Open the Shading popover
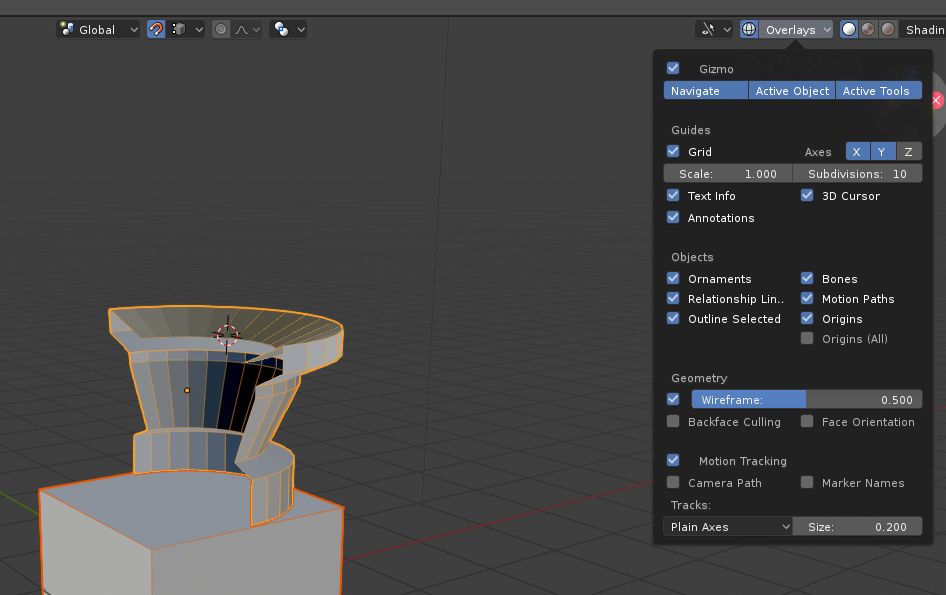 (x=925, y=28)
